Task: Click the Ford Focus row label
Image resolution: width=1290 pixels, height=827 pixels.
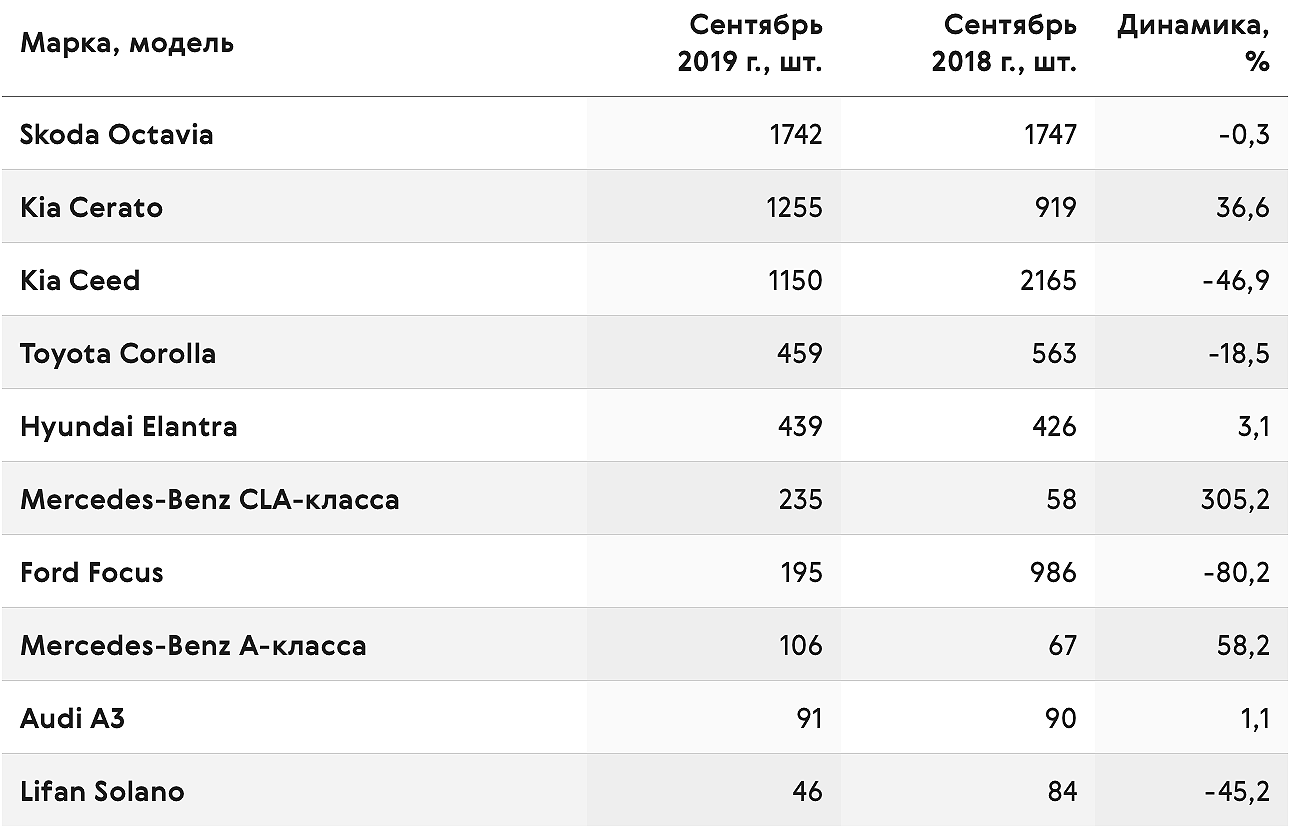Action: [92, 572]
